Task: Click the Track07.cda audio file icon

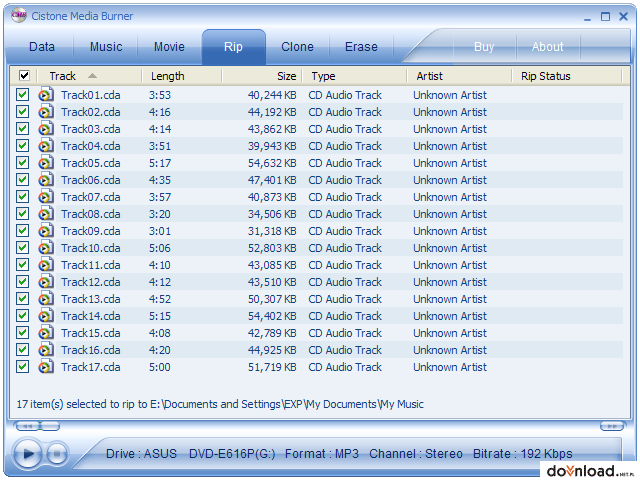Action: click(46, 197)
